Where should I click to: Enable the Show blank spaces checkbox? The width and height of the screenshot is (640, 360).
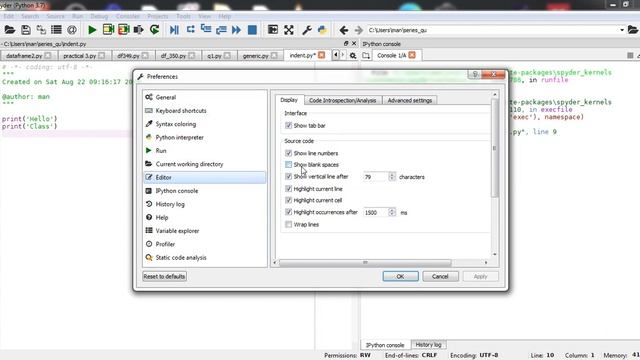[x=289, y=164]
